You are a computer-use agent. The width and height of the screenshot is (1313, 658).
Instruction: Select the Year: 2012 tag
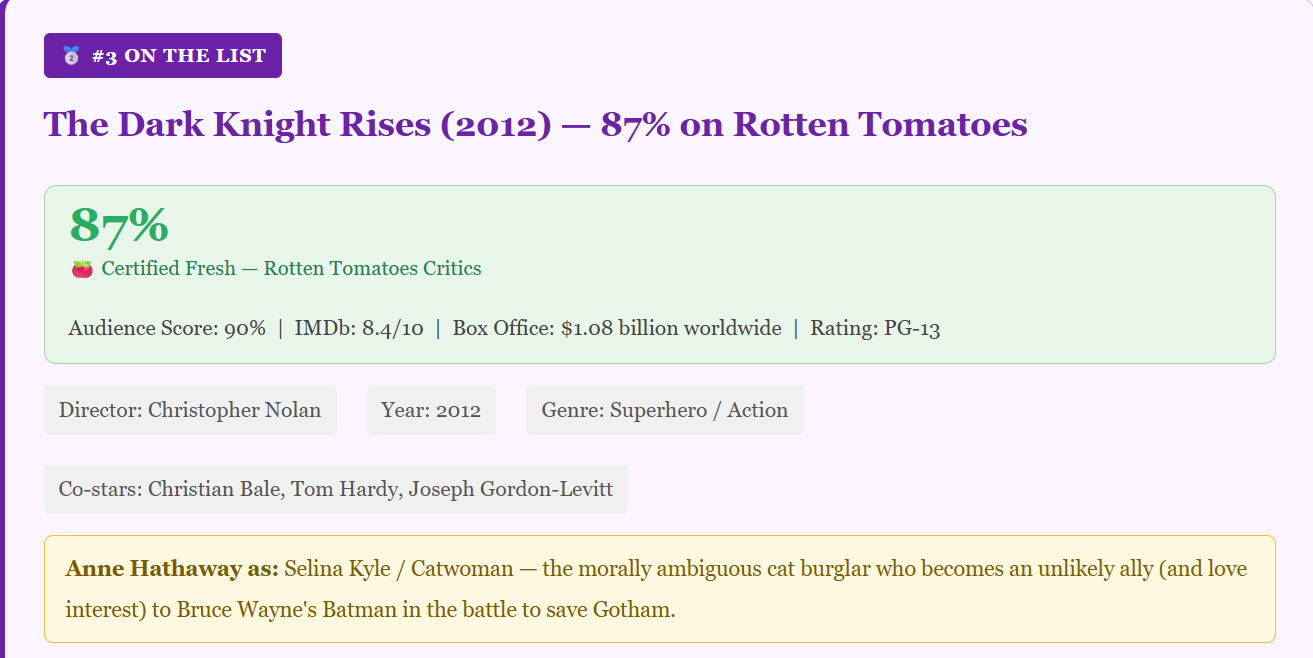coord(431,410)
